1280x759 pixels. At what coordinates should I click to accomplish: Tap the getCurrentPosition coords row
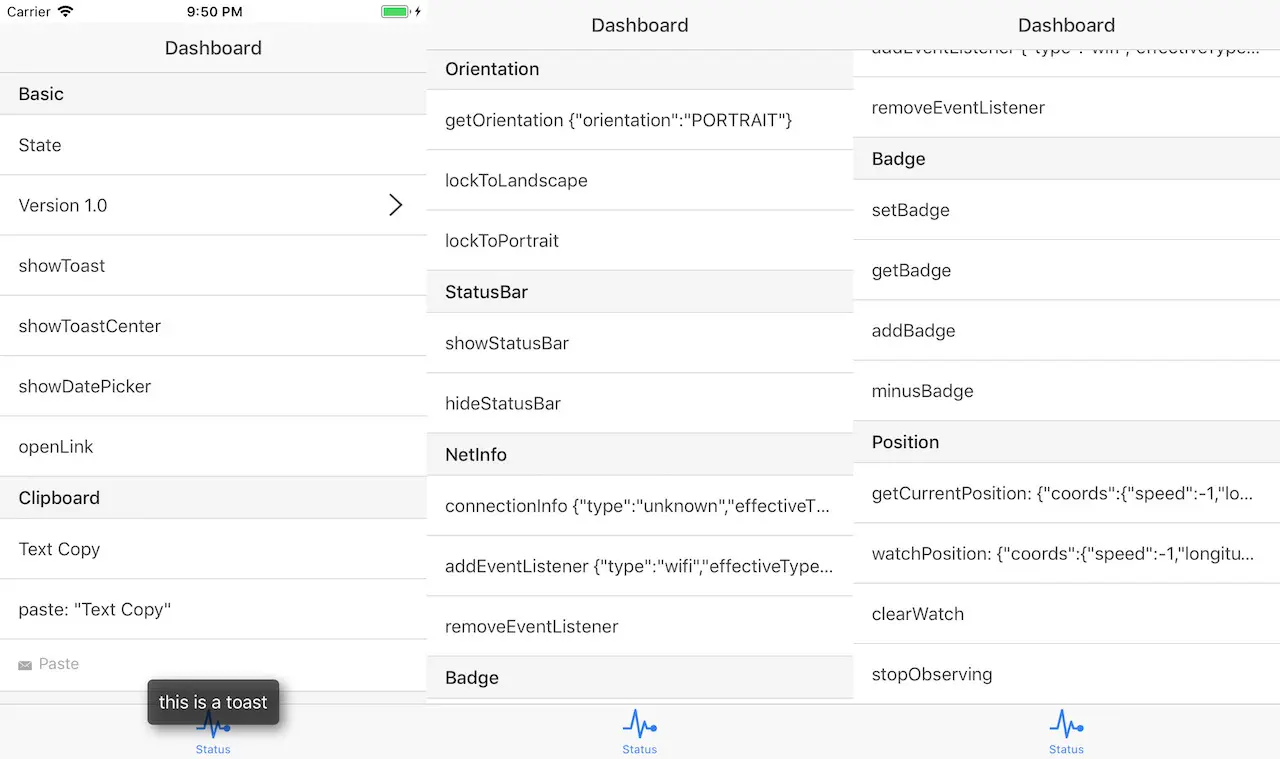click(x=1066, y=493)
